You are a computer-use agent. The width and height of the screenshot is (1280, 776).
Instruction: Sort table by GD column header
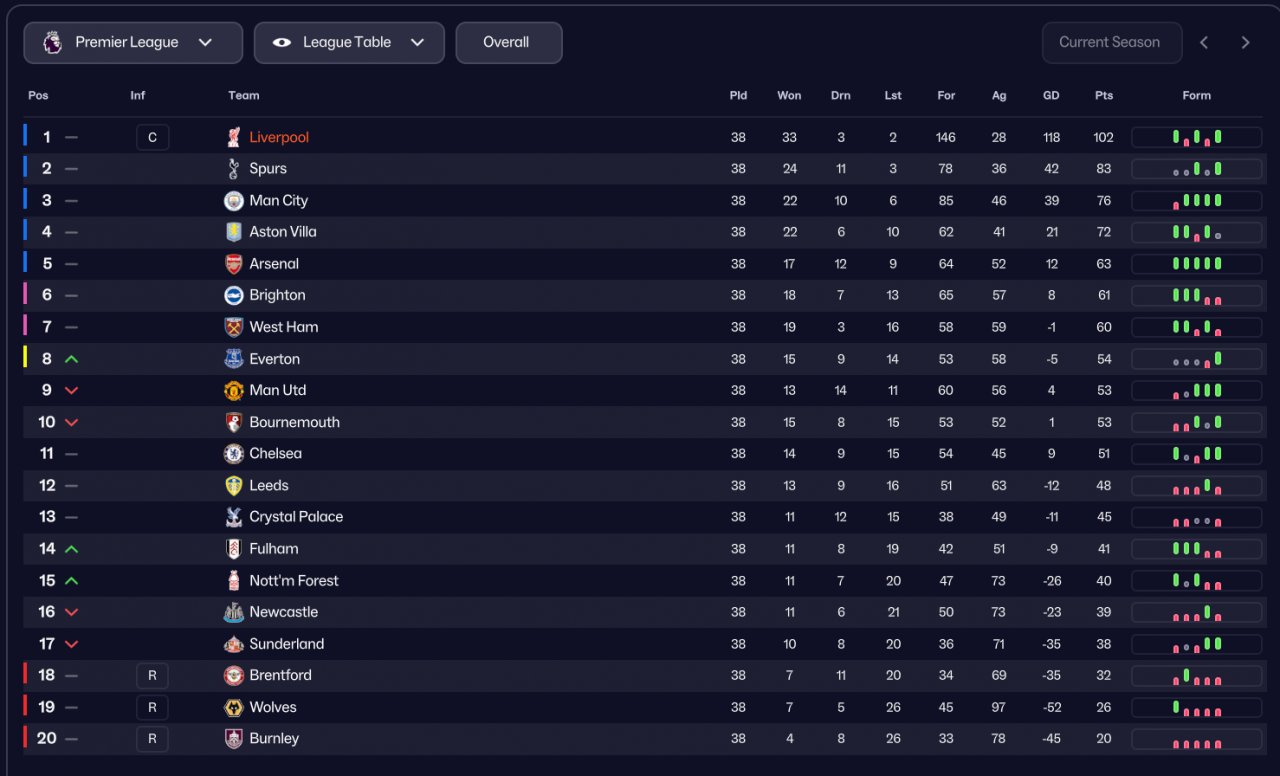1051,96
